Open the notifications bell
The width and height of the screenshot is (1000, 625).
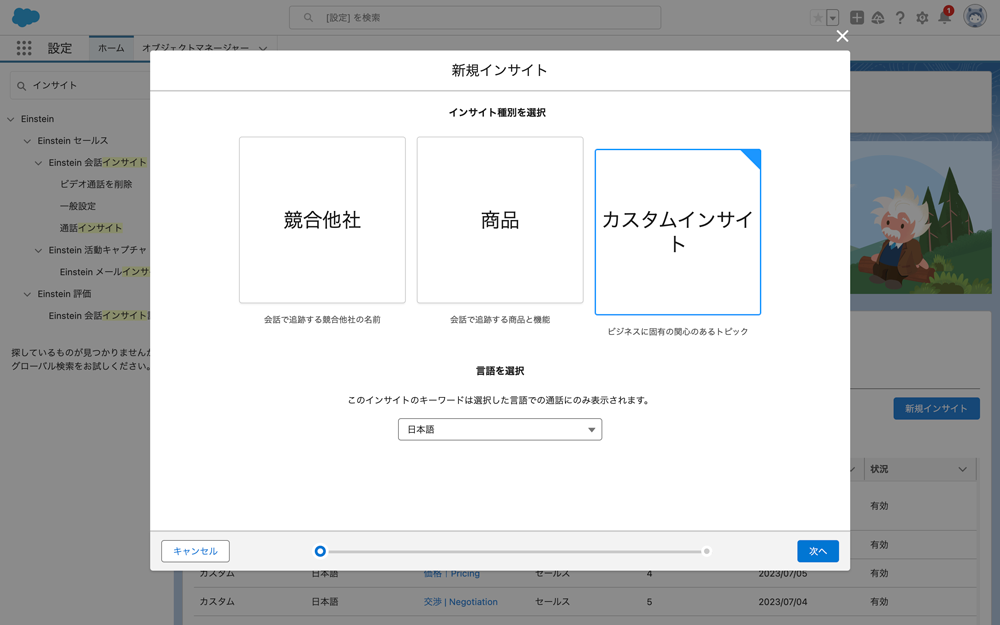tap(944, 18)
